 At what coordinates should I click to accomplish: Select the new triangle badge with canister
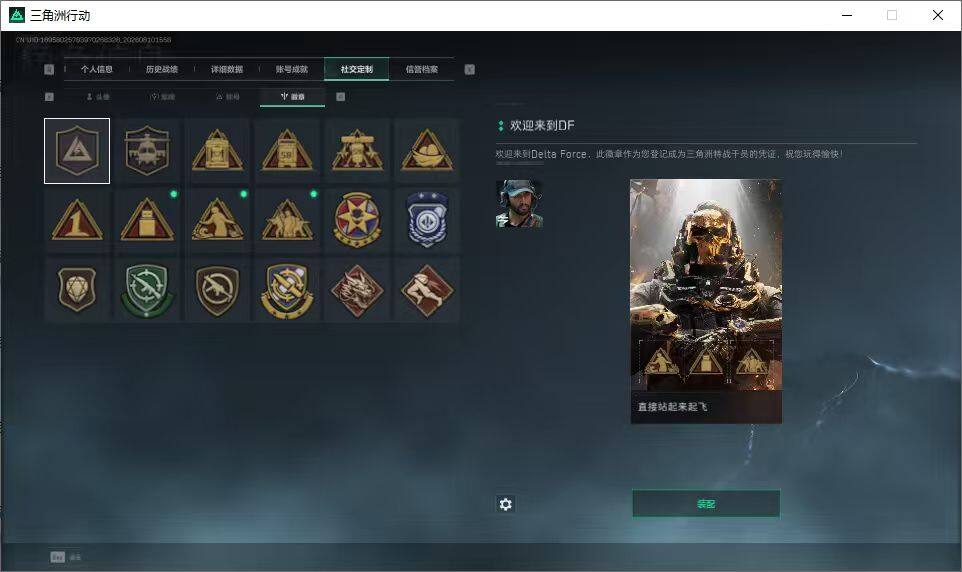point(147,220)
